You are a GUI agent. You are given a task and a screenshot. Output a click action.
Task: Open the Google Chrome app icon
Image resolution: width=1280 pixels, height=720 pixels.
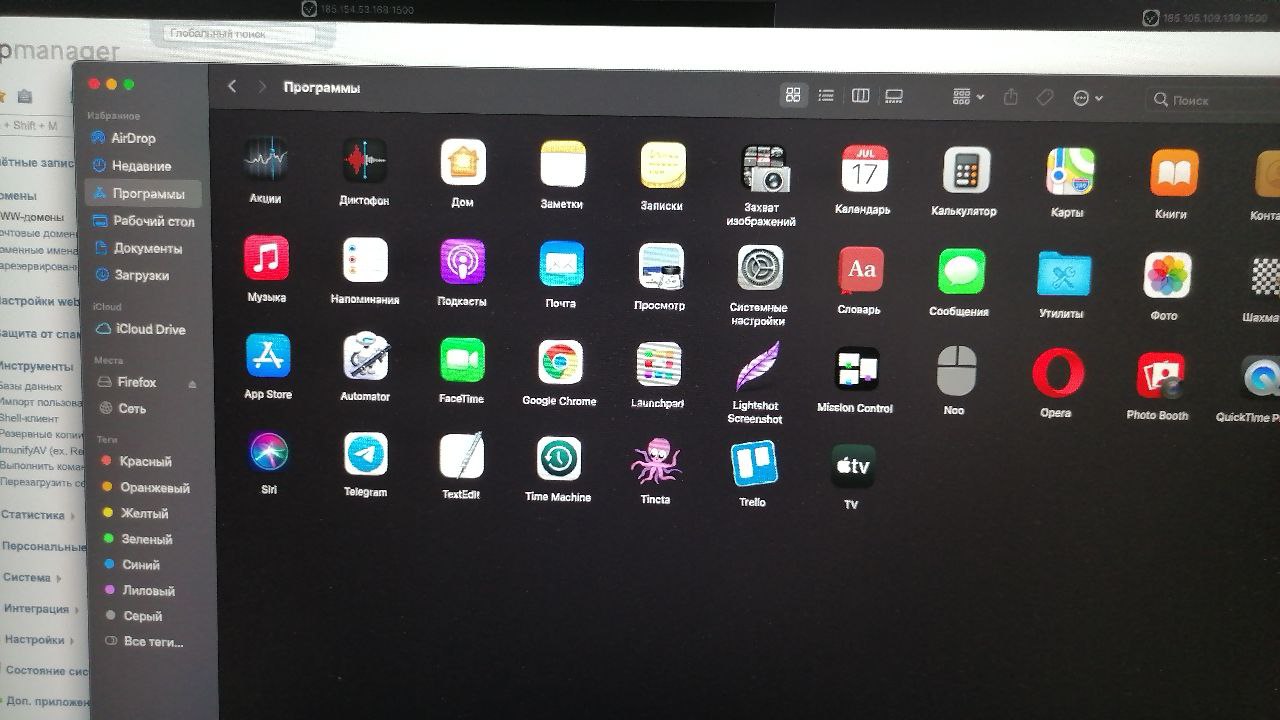[x=560, y=362]
